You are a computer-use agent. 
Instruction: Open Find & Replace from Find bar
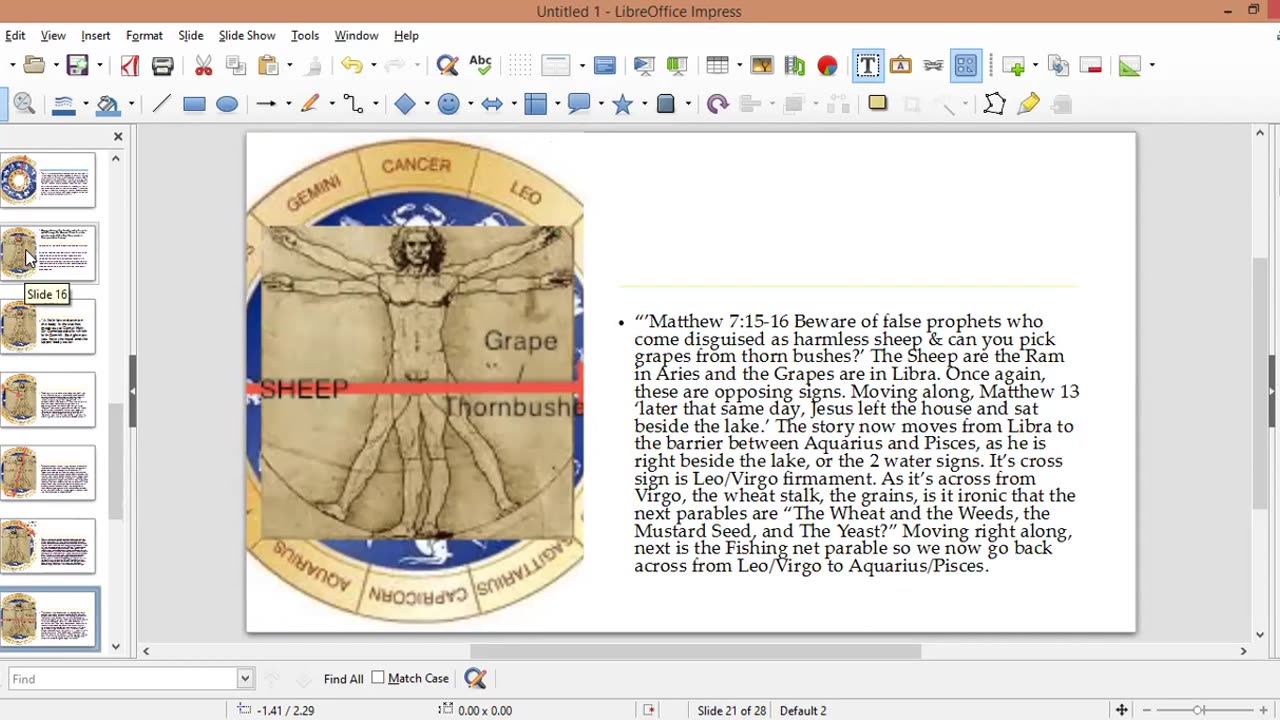[x=475, y=679]
